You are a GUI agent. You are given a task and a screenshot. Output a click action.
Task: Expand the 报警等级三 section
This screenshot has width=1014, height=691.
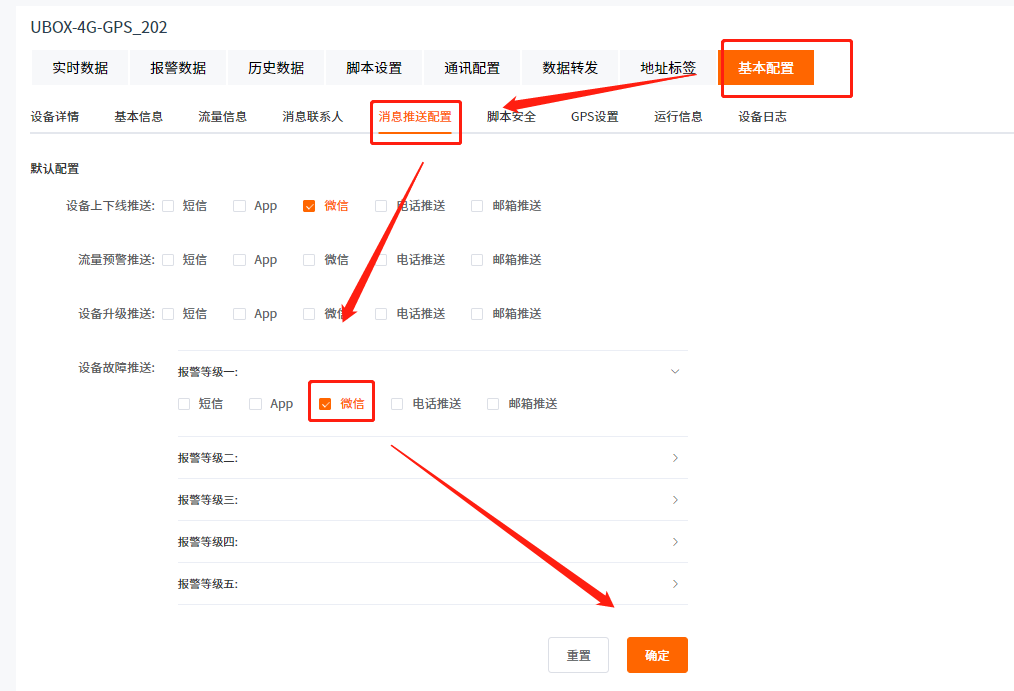[x=675, y=500]
